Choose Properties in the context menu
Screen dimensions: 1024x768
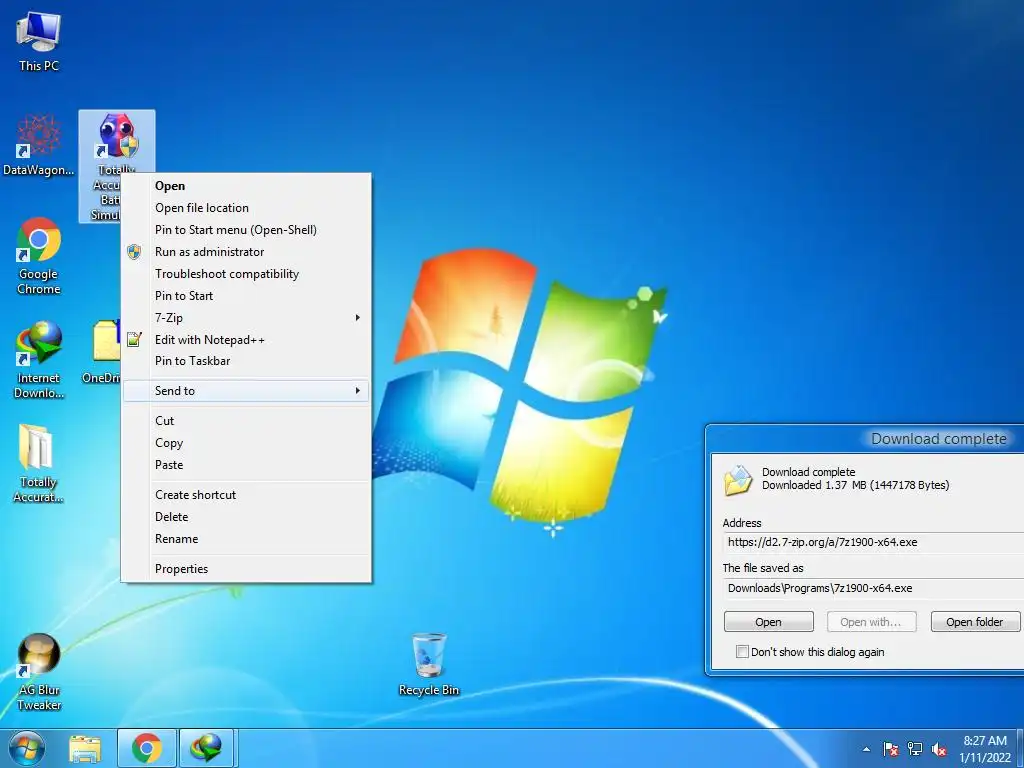coord(246,569)
